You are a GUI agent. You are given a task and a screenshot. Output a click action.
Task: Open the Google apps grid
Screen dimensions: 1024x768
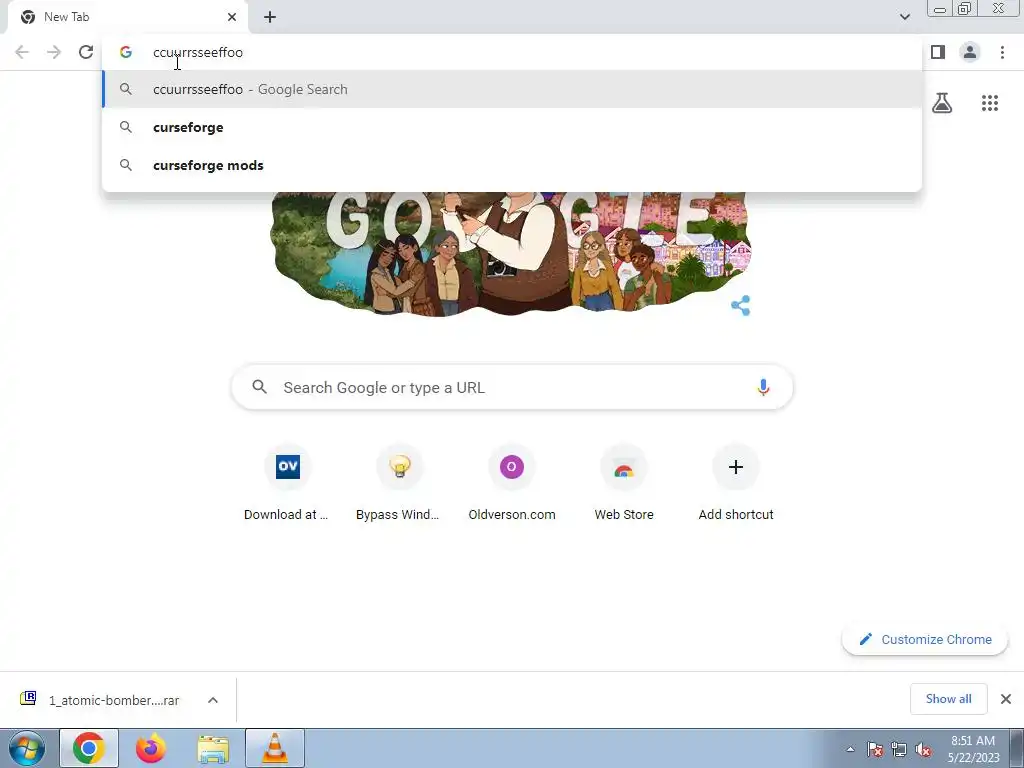pos(990,103)
